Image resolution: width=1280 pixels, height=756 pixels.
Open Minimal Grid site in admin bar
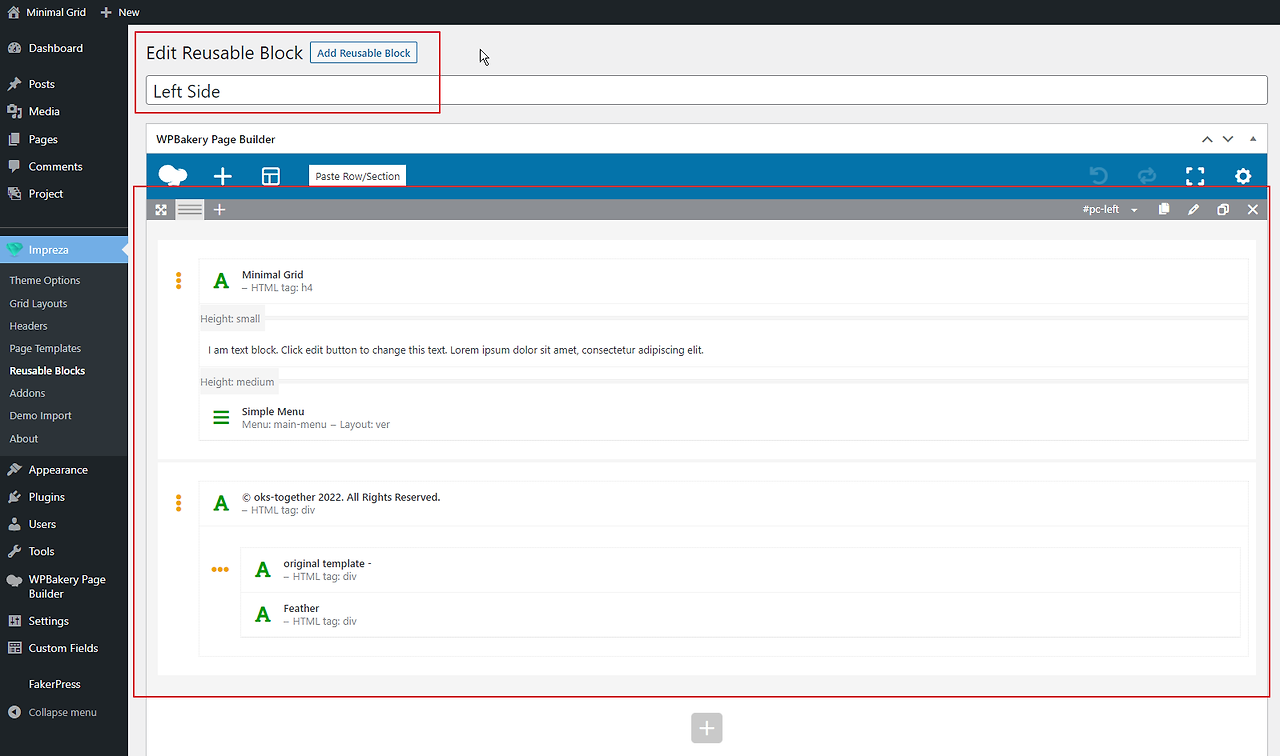click(x=47, y=12)
